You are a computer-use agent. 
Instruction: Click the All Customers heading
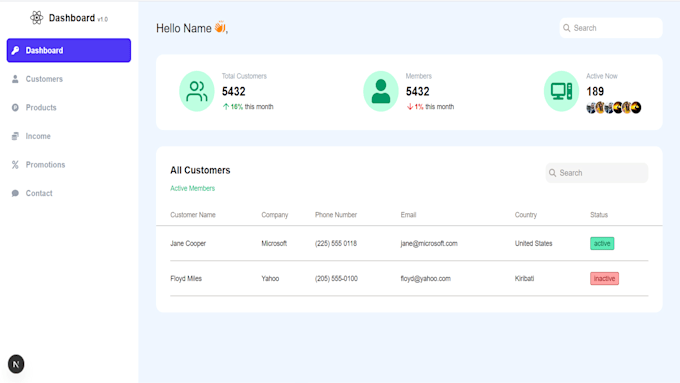pos(200,170)
